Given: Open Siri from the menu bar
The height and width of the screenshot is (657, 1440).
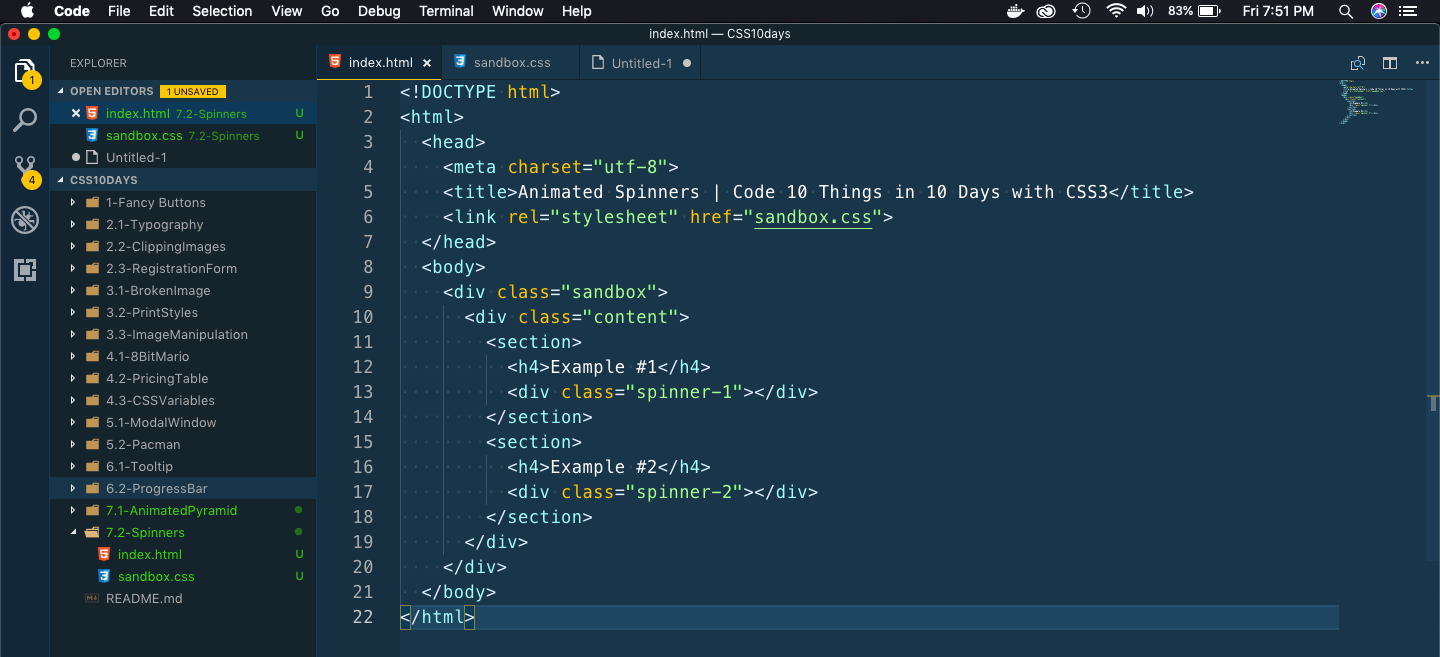Looking at the screenshot, I should pyautogui.click(x=1379, y=11).
